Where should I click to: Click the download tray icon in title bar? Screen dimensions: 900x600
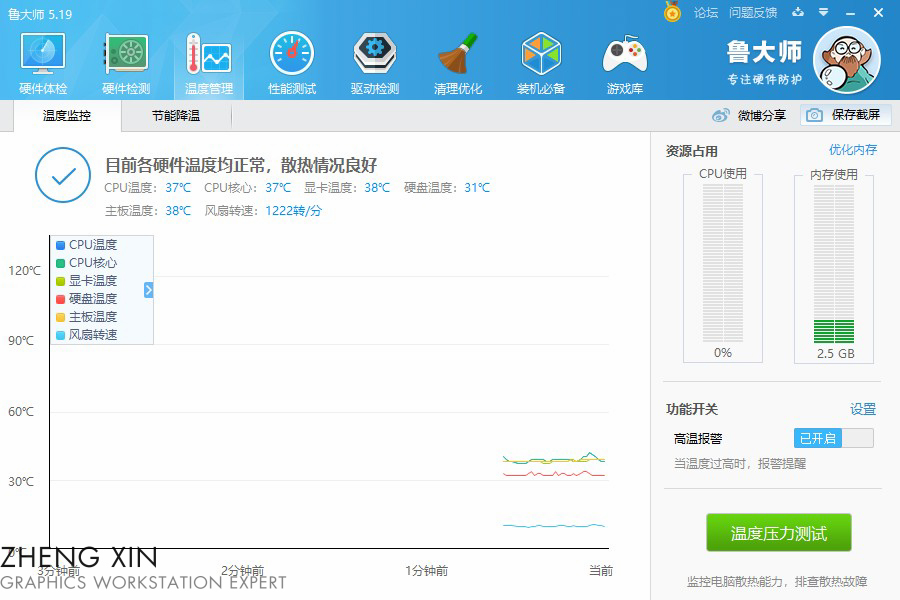coord(798,12)
